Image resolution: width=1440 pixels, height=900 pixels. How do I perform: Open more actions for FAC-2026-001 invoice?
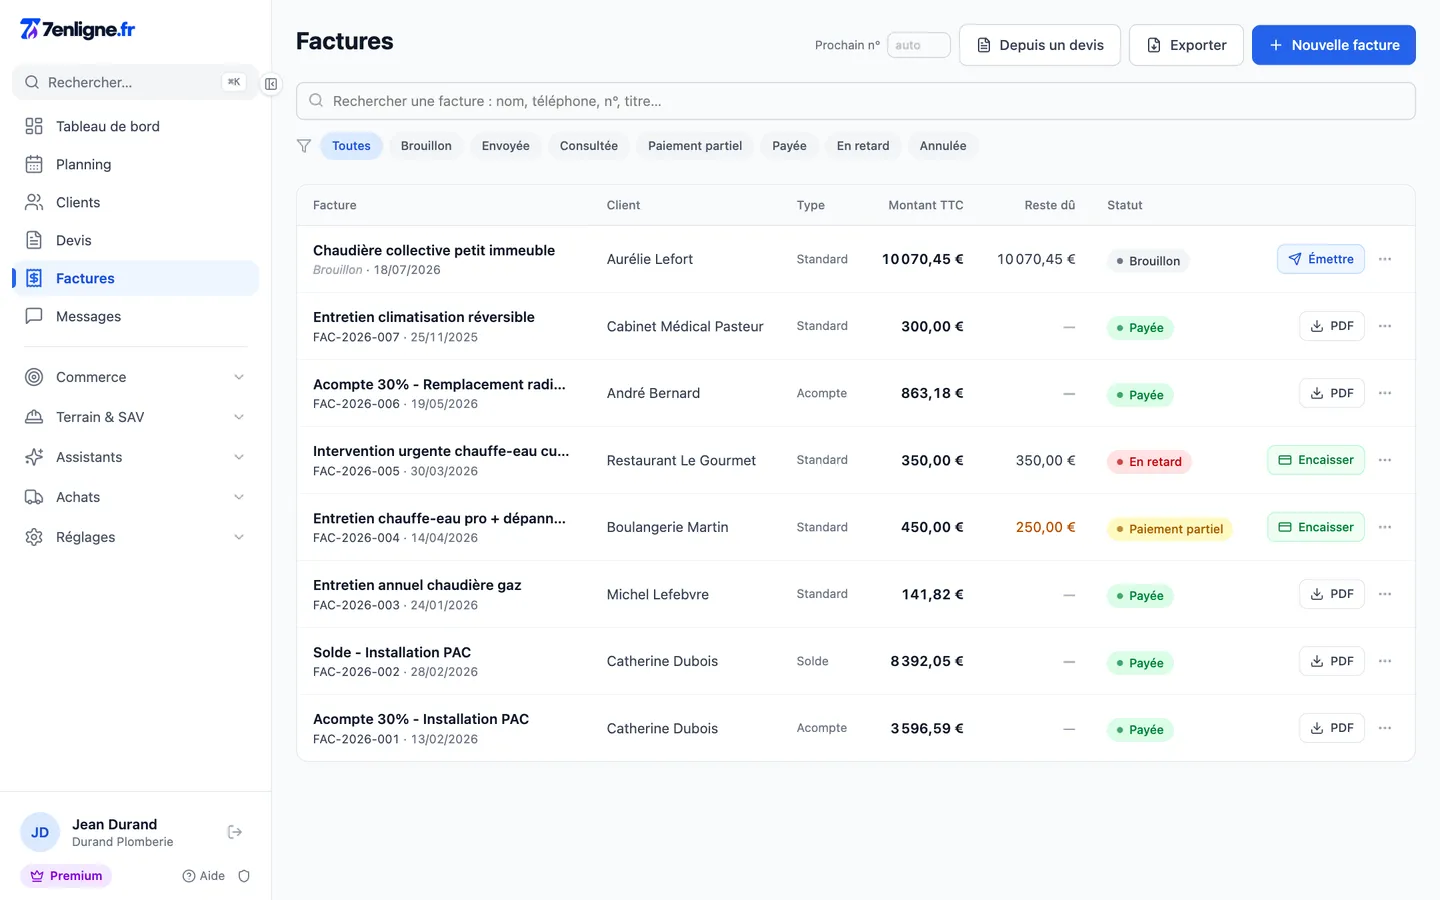(x=1385, y=728)
